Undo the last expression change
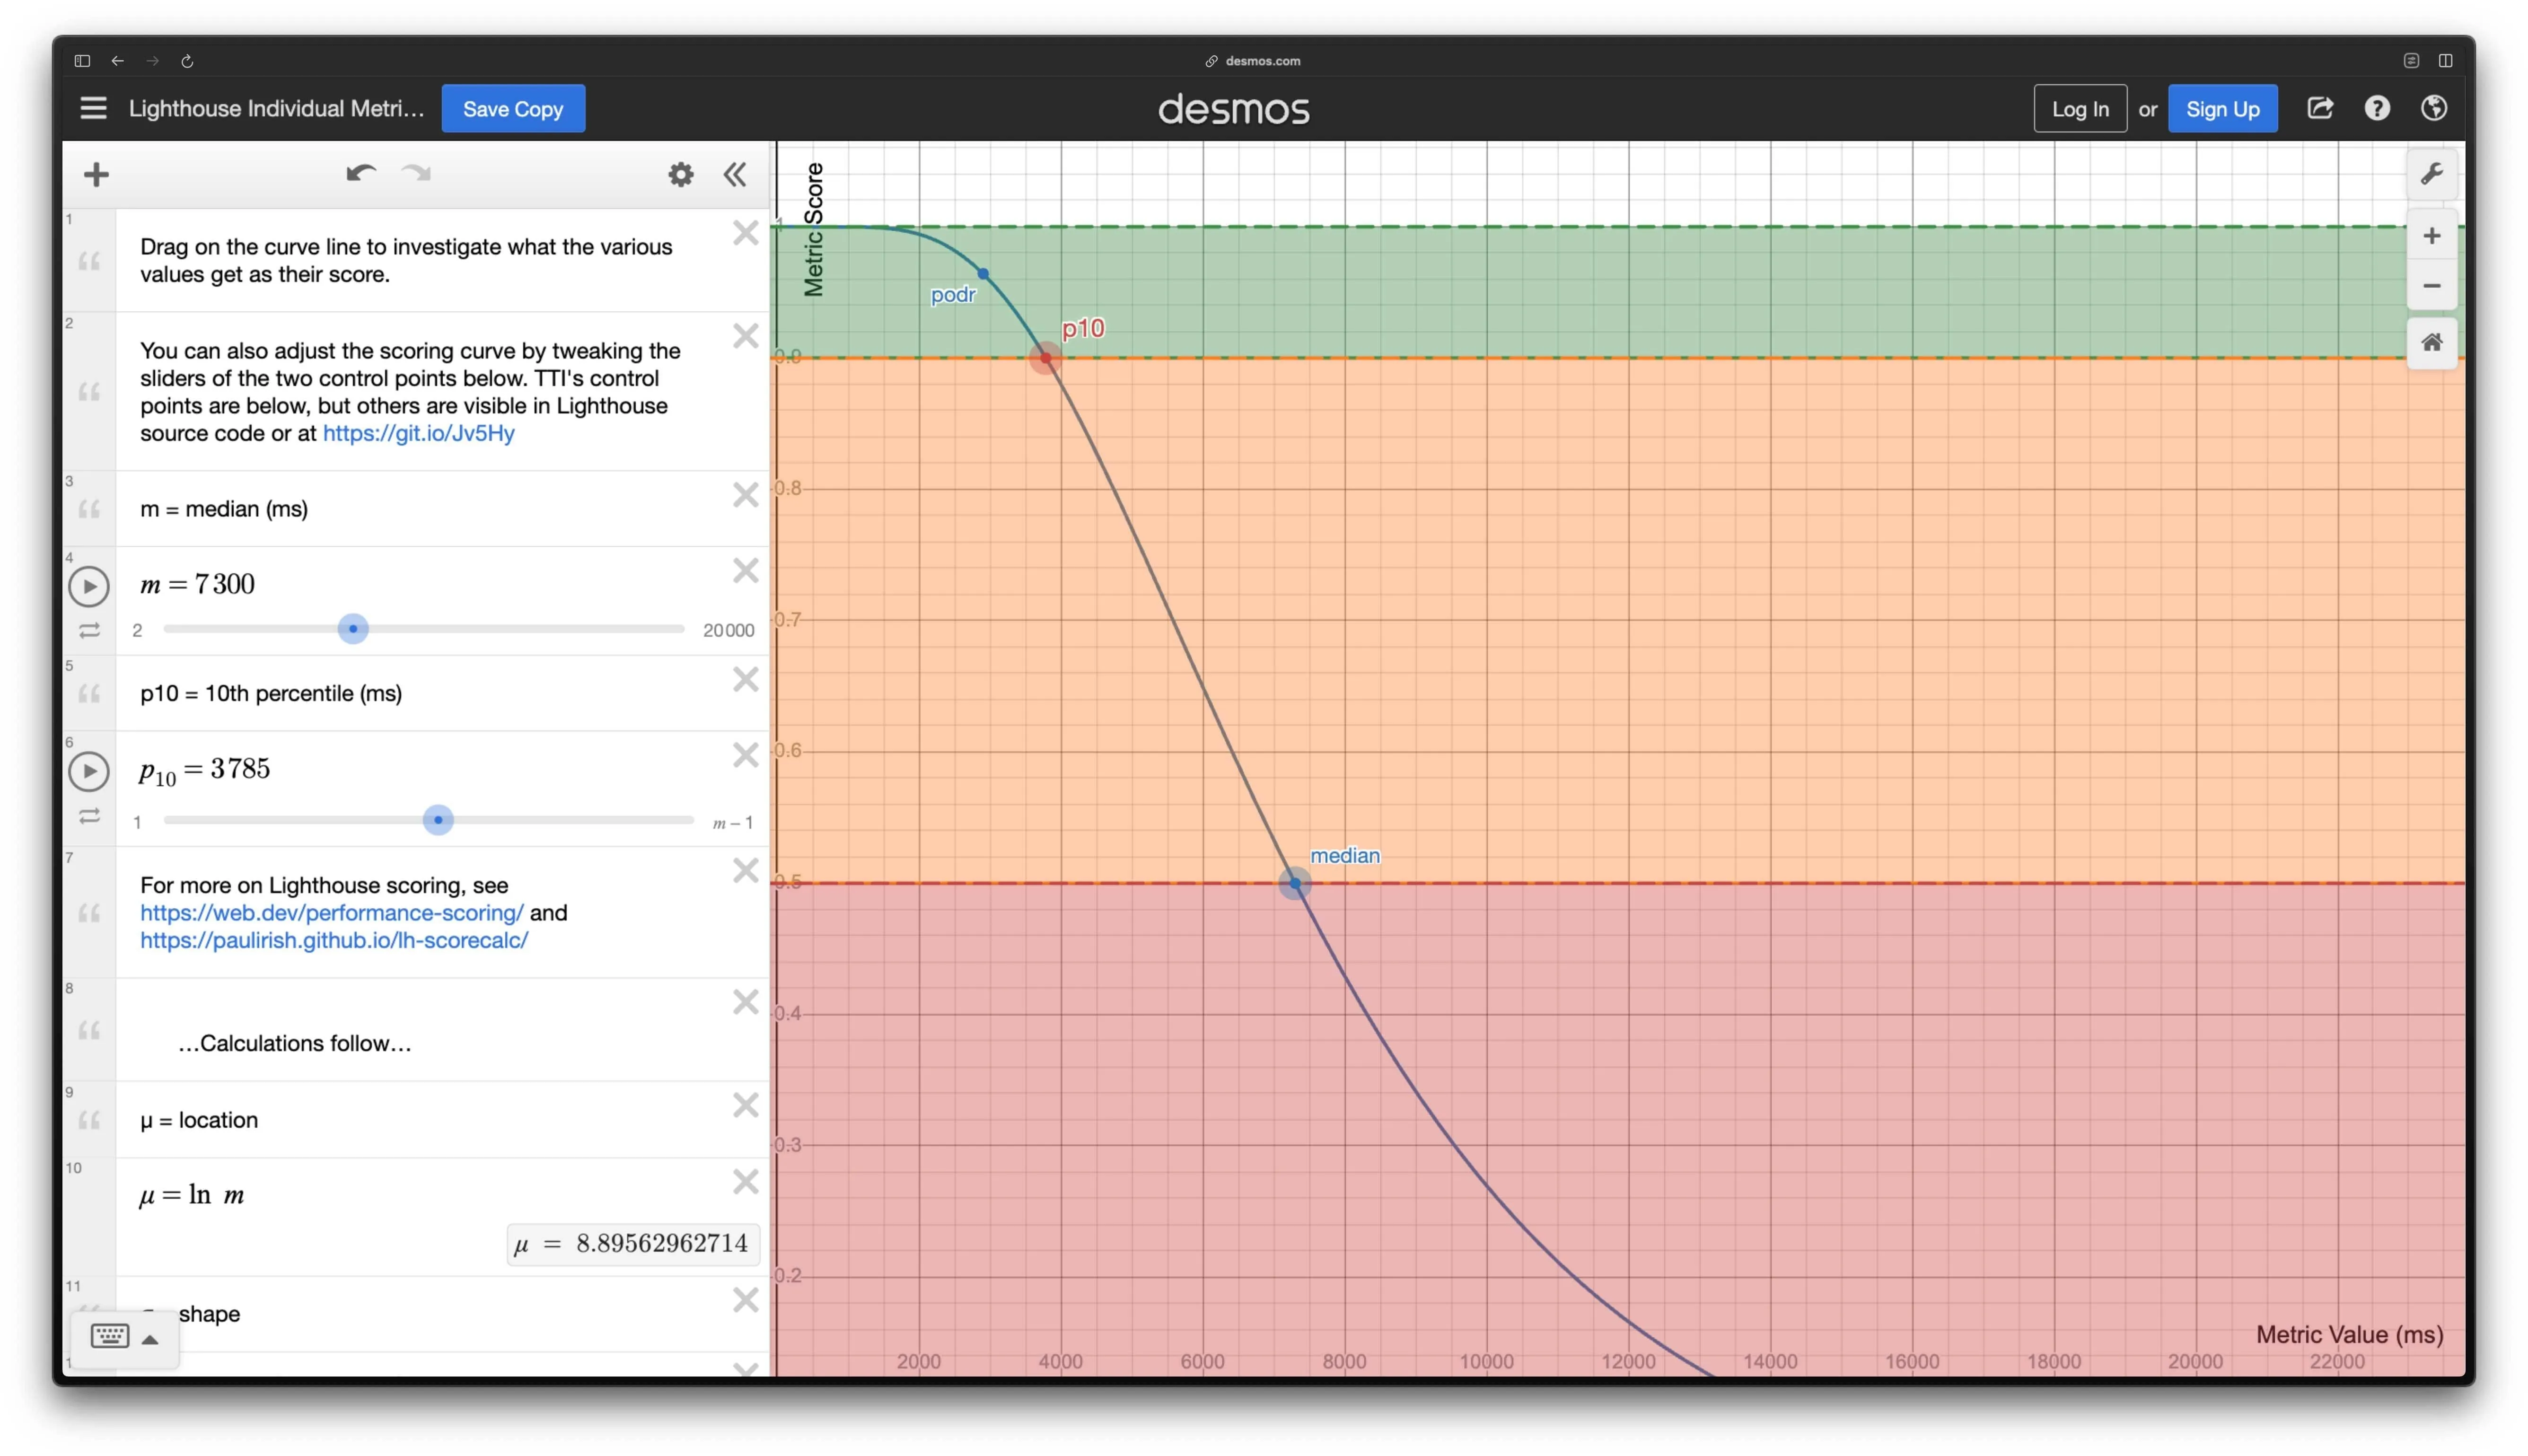The width and height of the screenshot is (2528, 1456). click(x=360, y=173)
